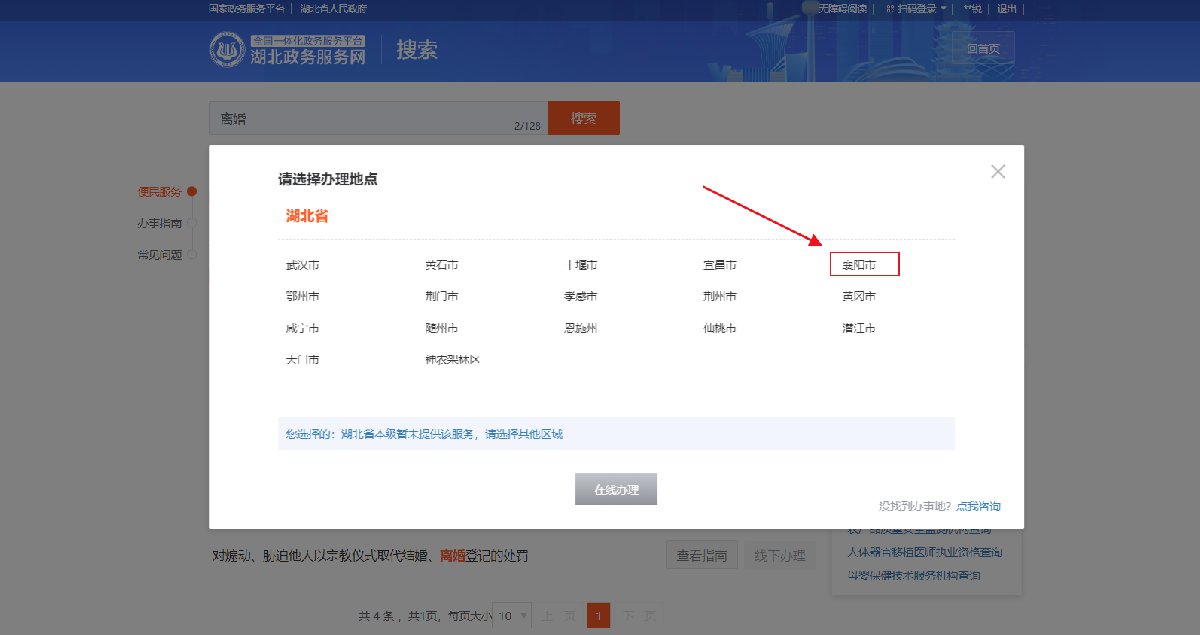Open 国家政务服务平台 link in top bar

(x=246, y=8)
